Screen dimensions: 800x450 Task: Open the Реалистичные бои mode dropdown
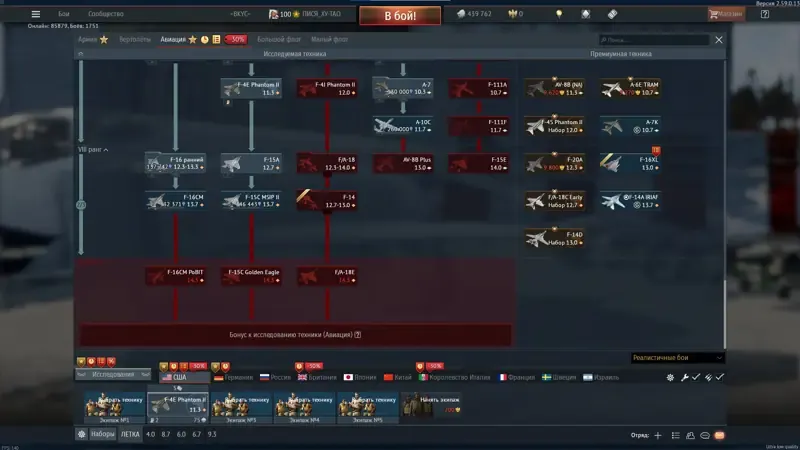(677, 358)
